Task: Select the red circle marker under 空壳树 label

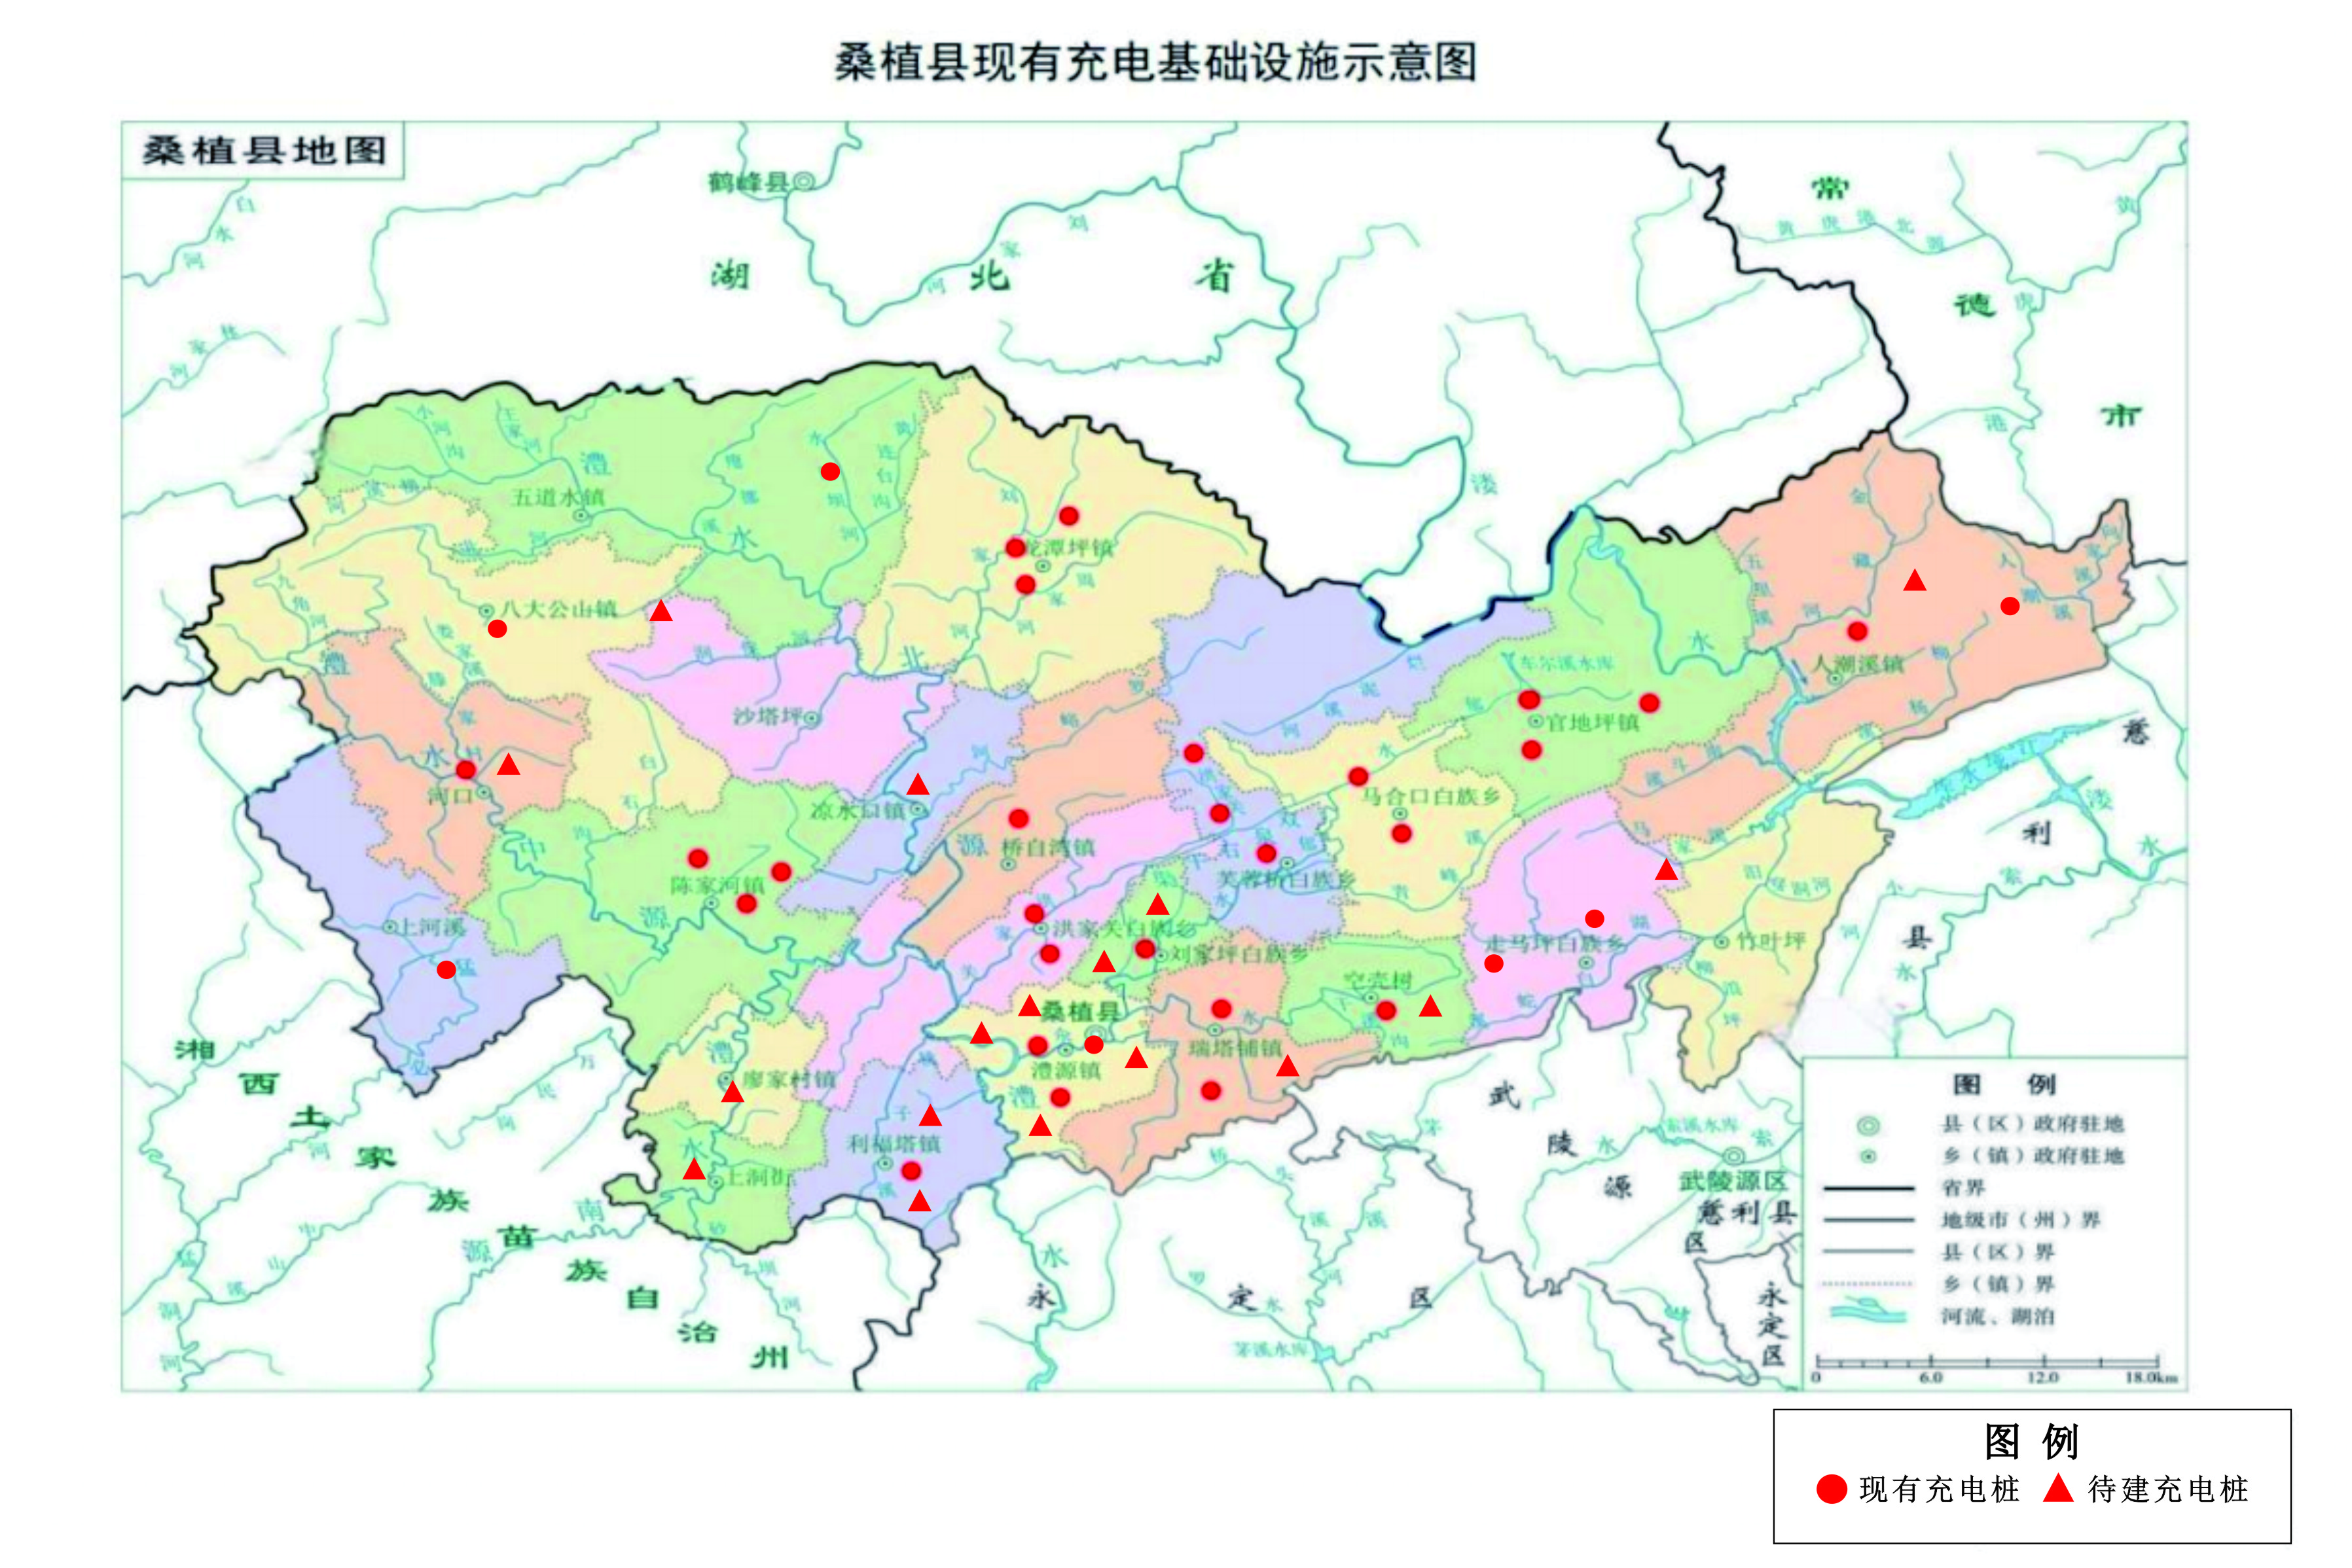Action: point(1386,1010)
